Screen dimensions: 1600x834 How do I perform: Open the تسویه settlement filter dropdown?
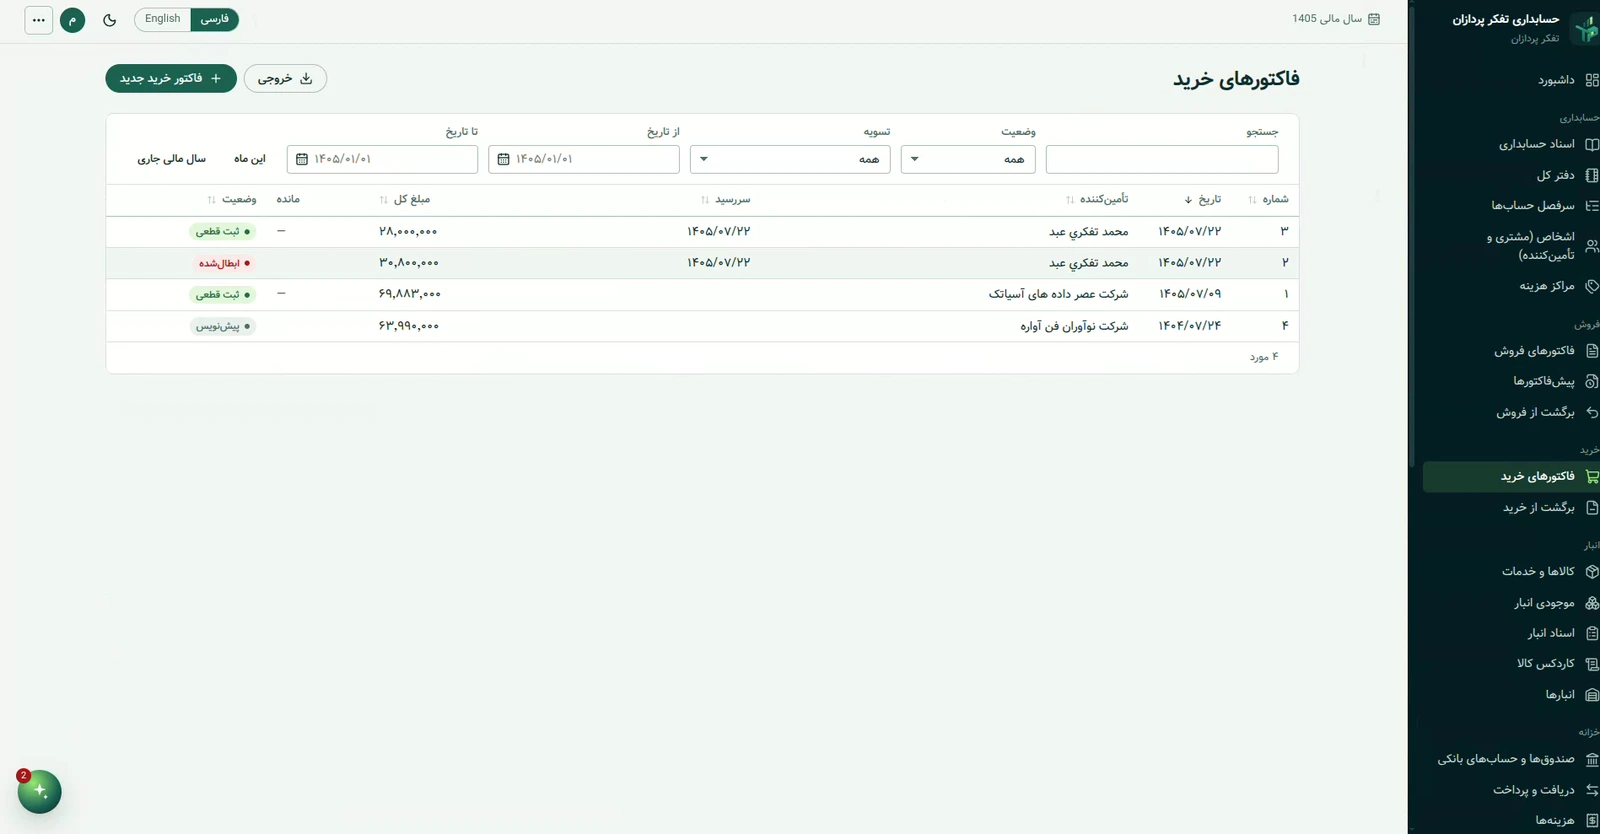(x=790, y=159)
